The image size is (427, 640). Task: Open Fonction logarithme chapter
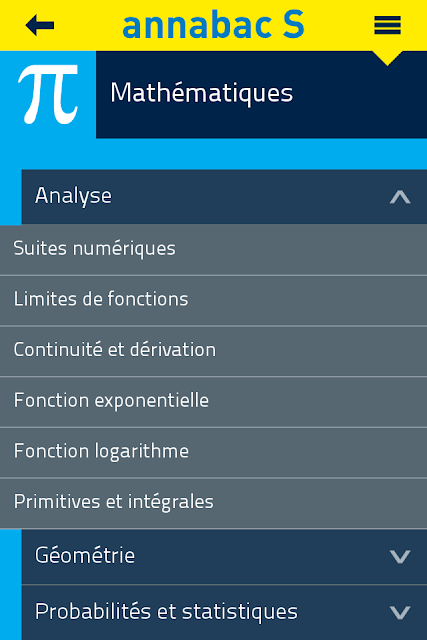[x=214, y=452]
